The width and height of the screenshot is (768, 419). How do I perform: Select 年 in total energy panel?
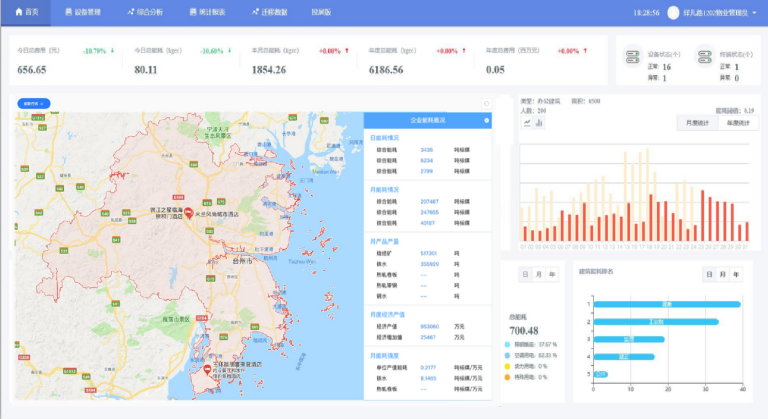click(x=552, y=274)
